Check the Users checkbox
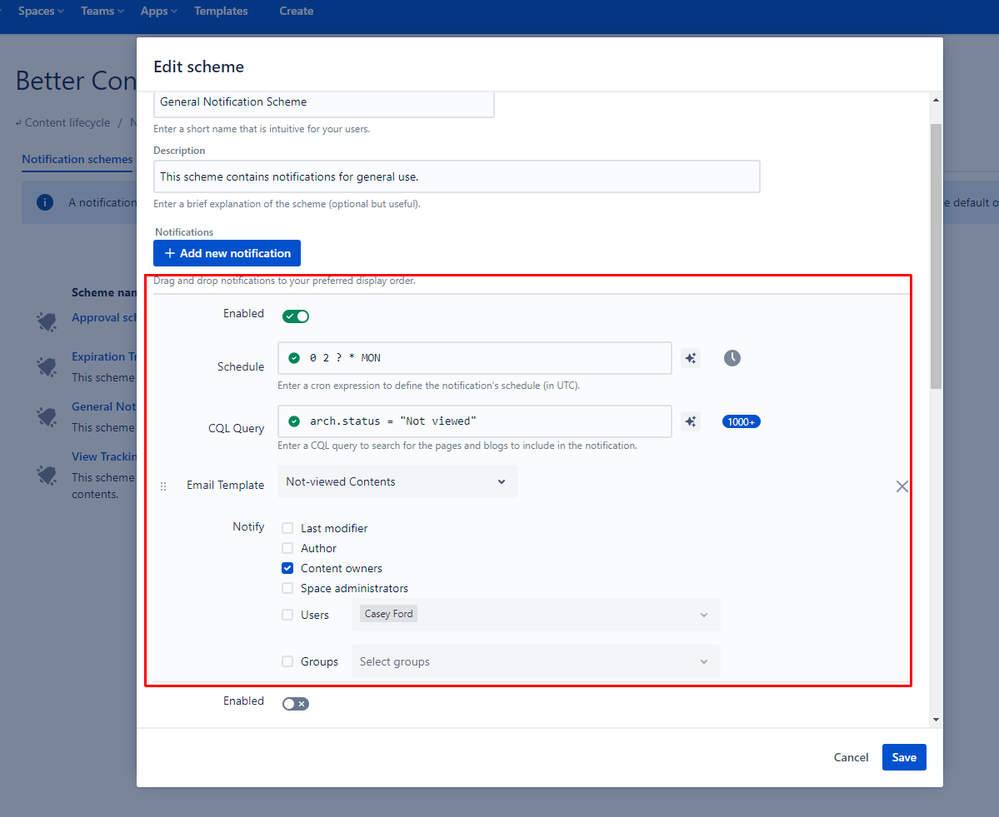Viewport: 999px width, 817px height. [x=288, y=615]
